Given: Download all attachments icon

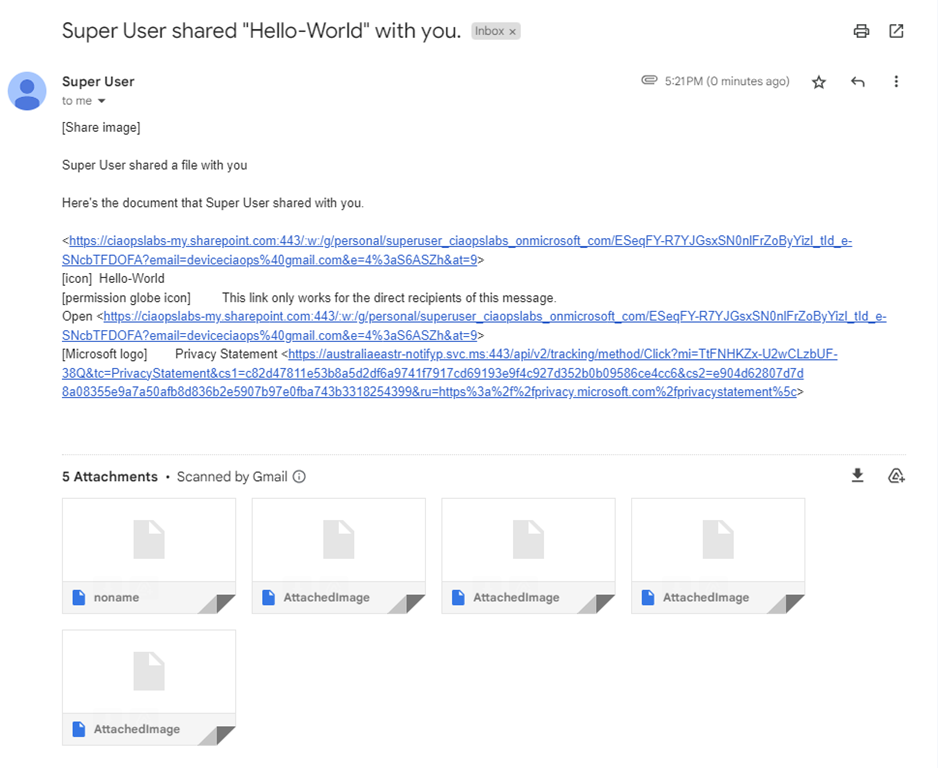Looking at the screenshot, I should pos(857,476).
